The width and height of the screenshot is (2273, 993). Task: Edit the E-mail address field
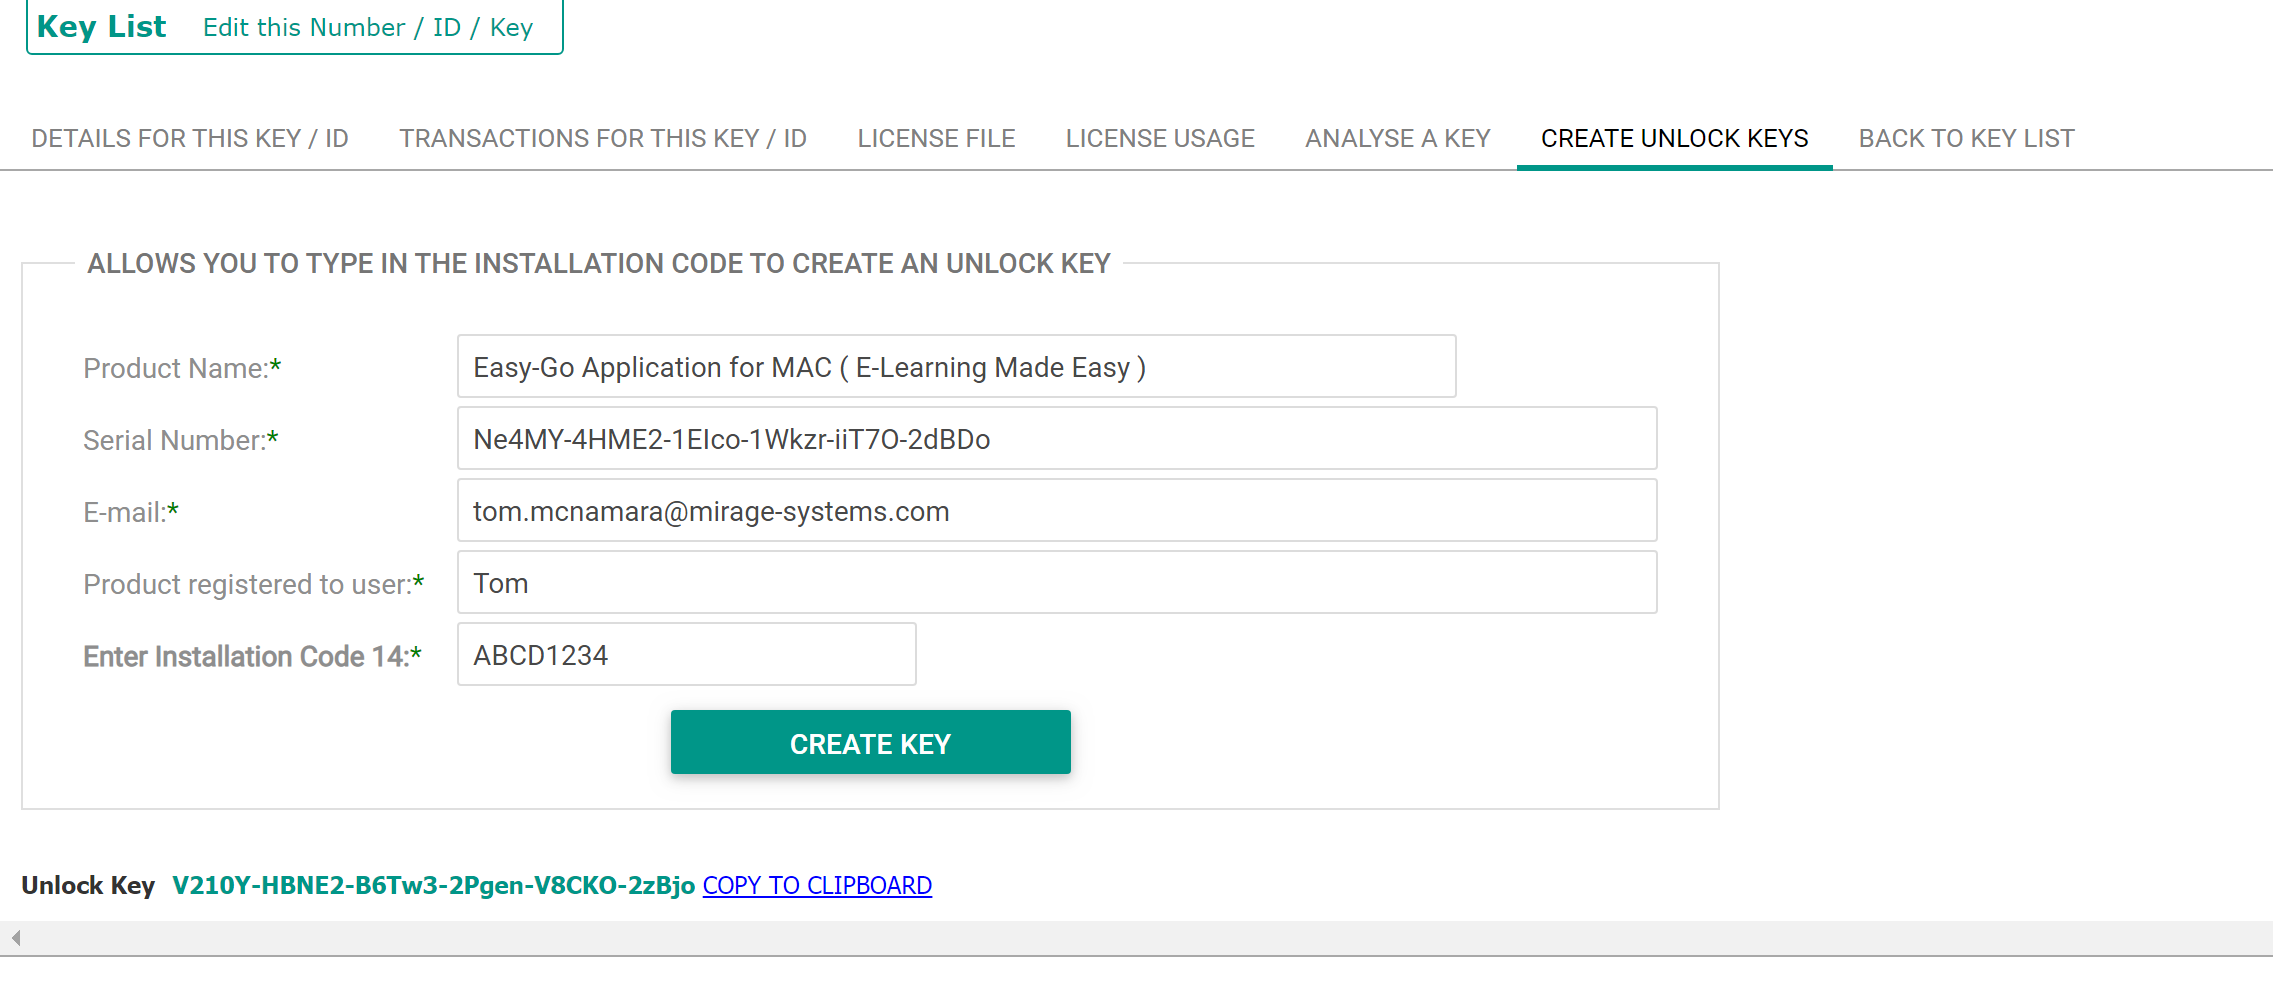(1056, 511)
